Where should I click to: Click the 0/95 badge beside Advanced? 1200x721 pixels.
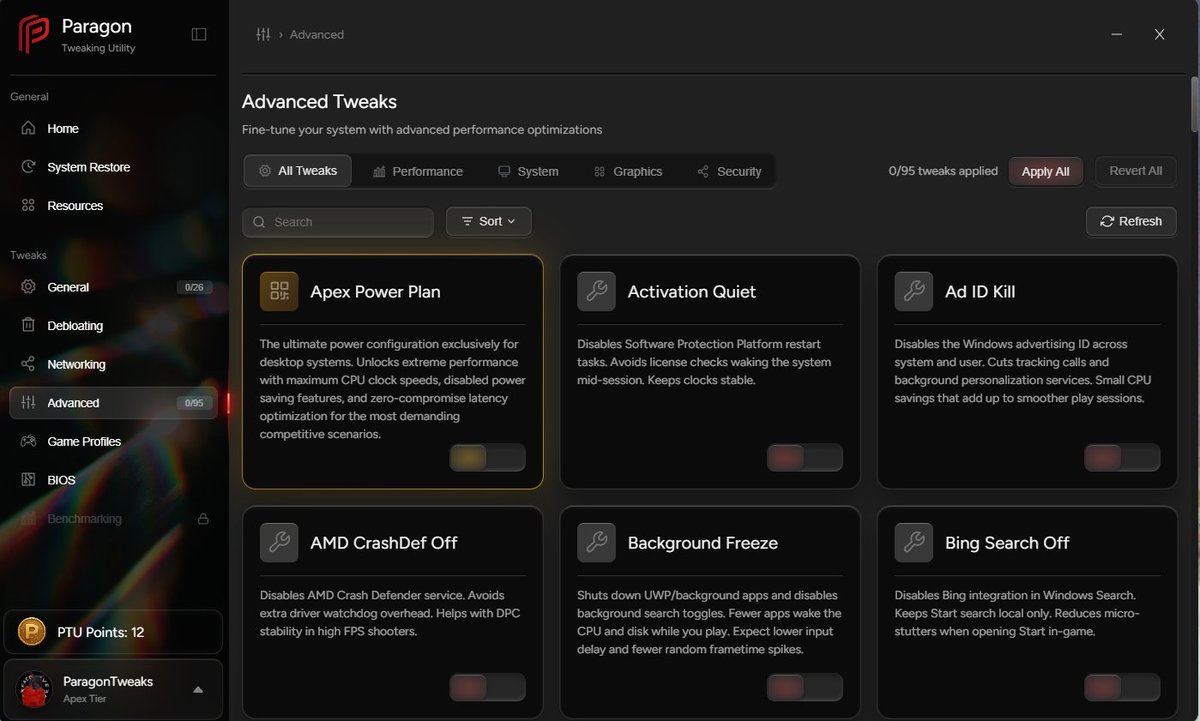[x=194, y=403]
